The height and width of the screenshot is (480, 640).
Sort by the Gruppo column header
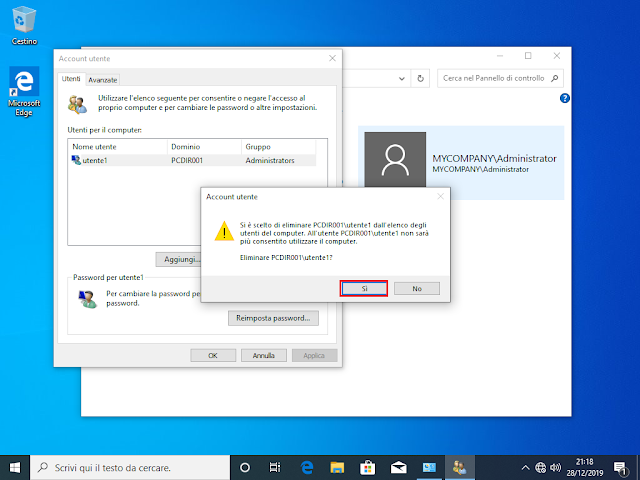pyautogui.click(x=278, y=147)
